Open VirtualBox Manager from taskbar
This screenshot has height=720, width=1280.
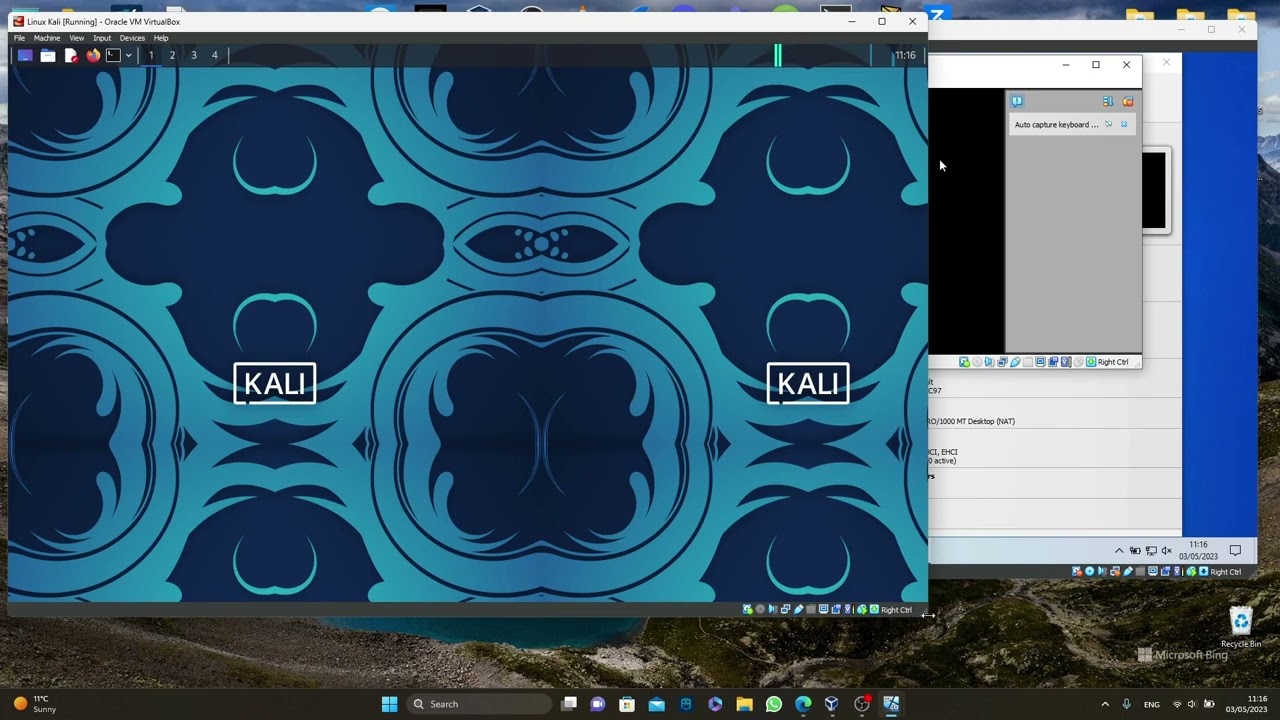point(831,704)
